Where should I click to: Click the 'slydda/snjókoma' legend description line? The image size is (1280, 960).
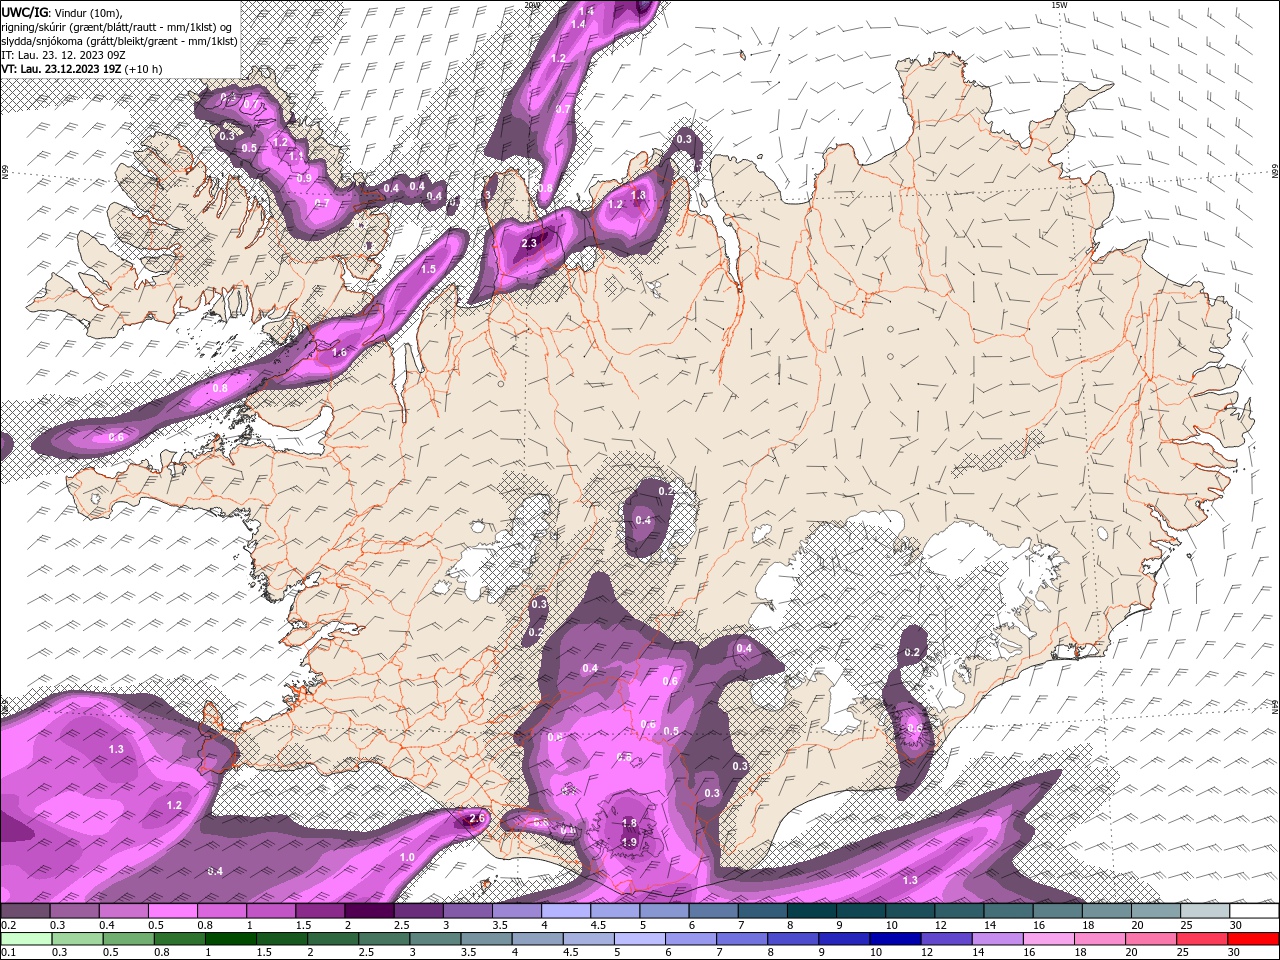tap(119, 41)
